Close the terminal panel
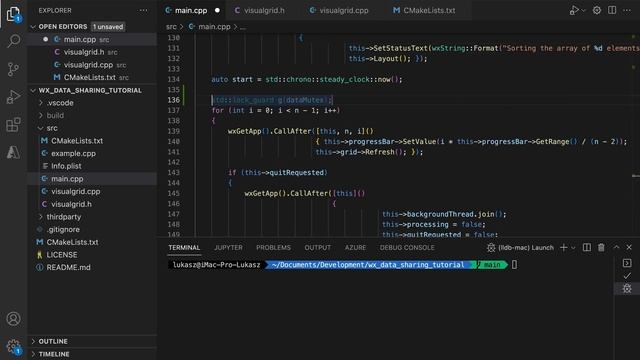The height and width of the screenshot is (360, 640). pyautogui.click(x=629, y=247)
